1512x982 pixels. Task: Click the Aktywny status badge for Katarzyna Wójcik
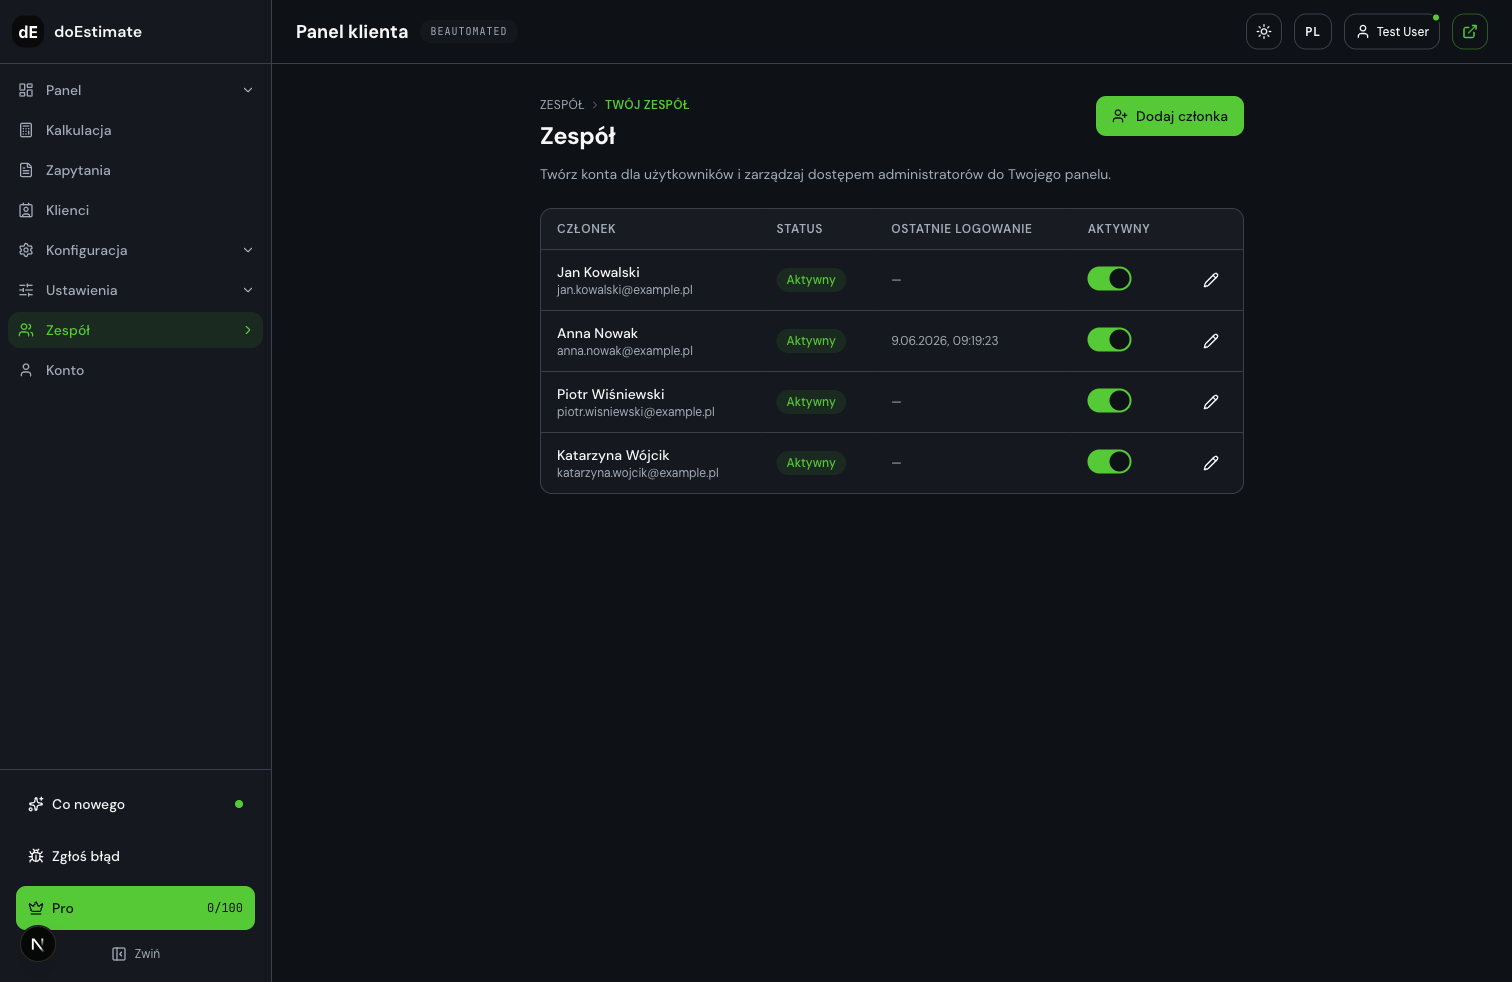[x=811, y=463]
